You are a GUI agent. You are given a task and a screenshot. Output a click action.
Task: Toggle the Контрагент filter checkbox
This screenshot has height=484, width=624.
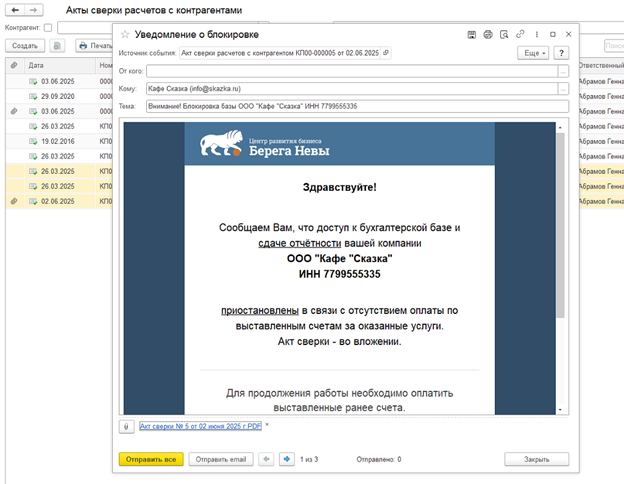coord(48,27)
